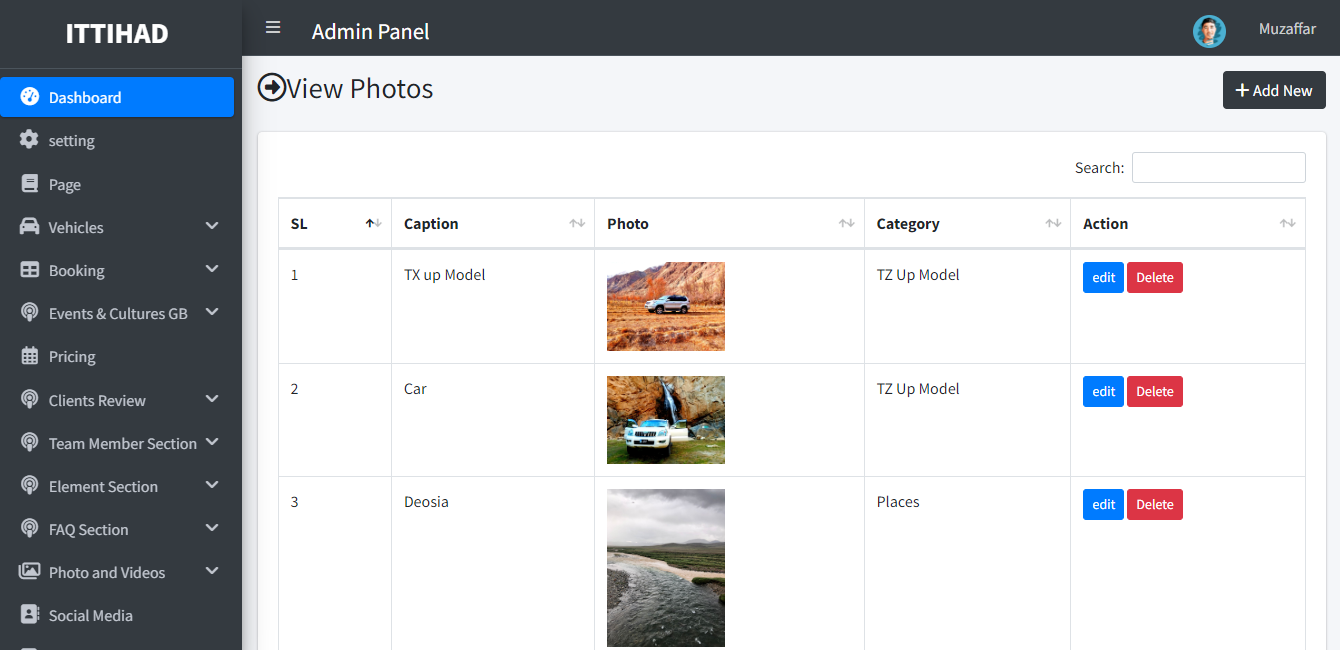Expand the Booking menu chevron
The image size is (1340, 650).
pos(212,269)
